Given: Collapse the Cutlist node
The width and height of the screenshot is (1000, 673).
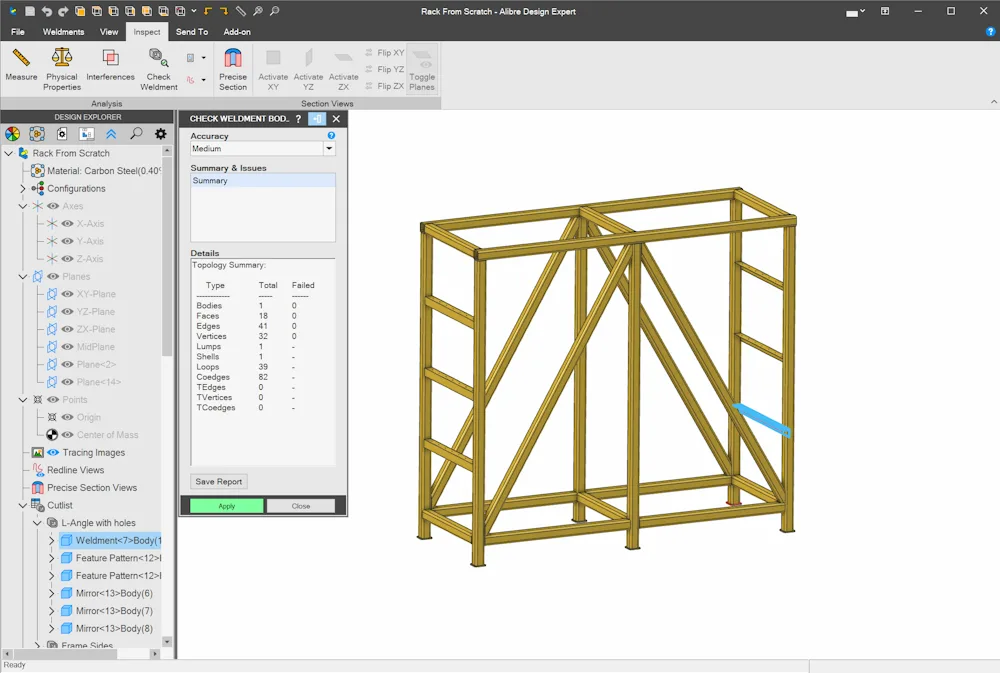Looking at the screenshot, I should 23,505.
